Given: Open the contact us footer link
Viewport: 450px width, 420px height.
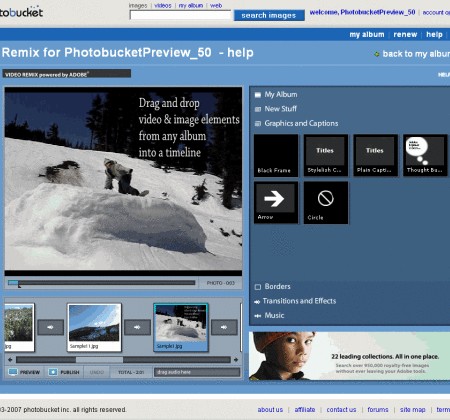Looking at the screenshot, I should [x=341, y=409].
